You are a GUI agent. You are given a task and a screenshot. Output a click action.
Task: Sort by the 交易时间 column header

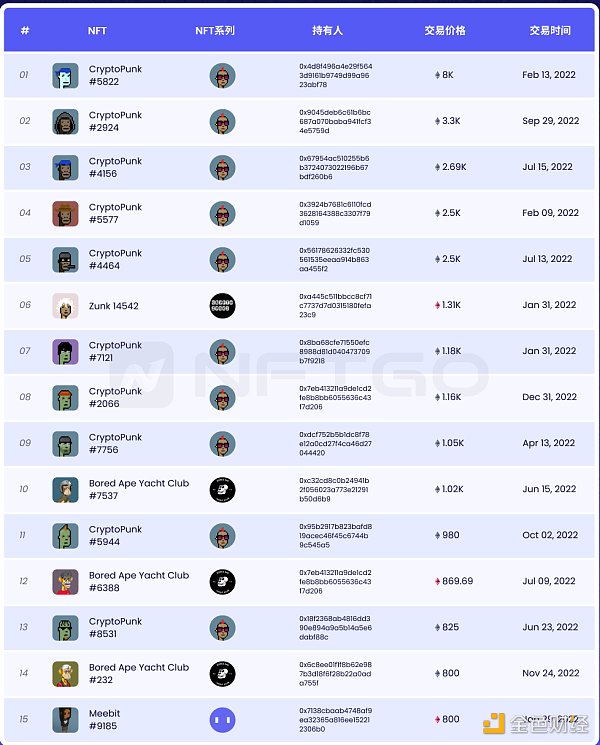550,31
